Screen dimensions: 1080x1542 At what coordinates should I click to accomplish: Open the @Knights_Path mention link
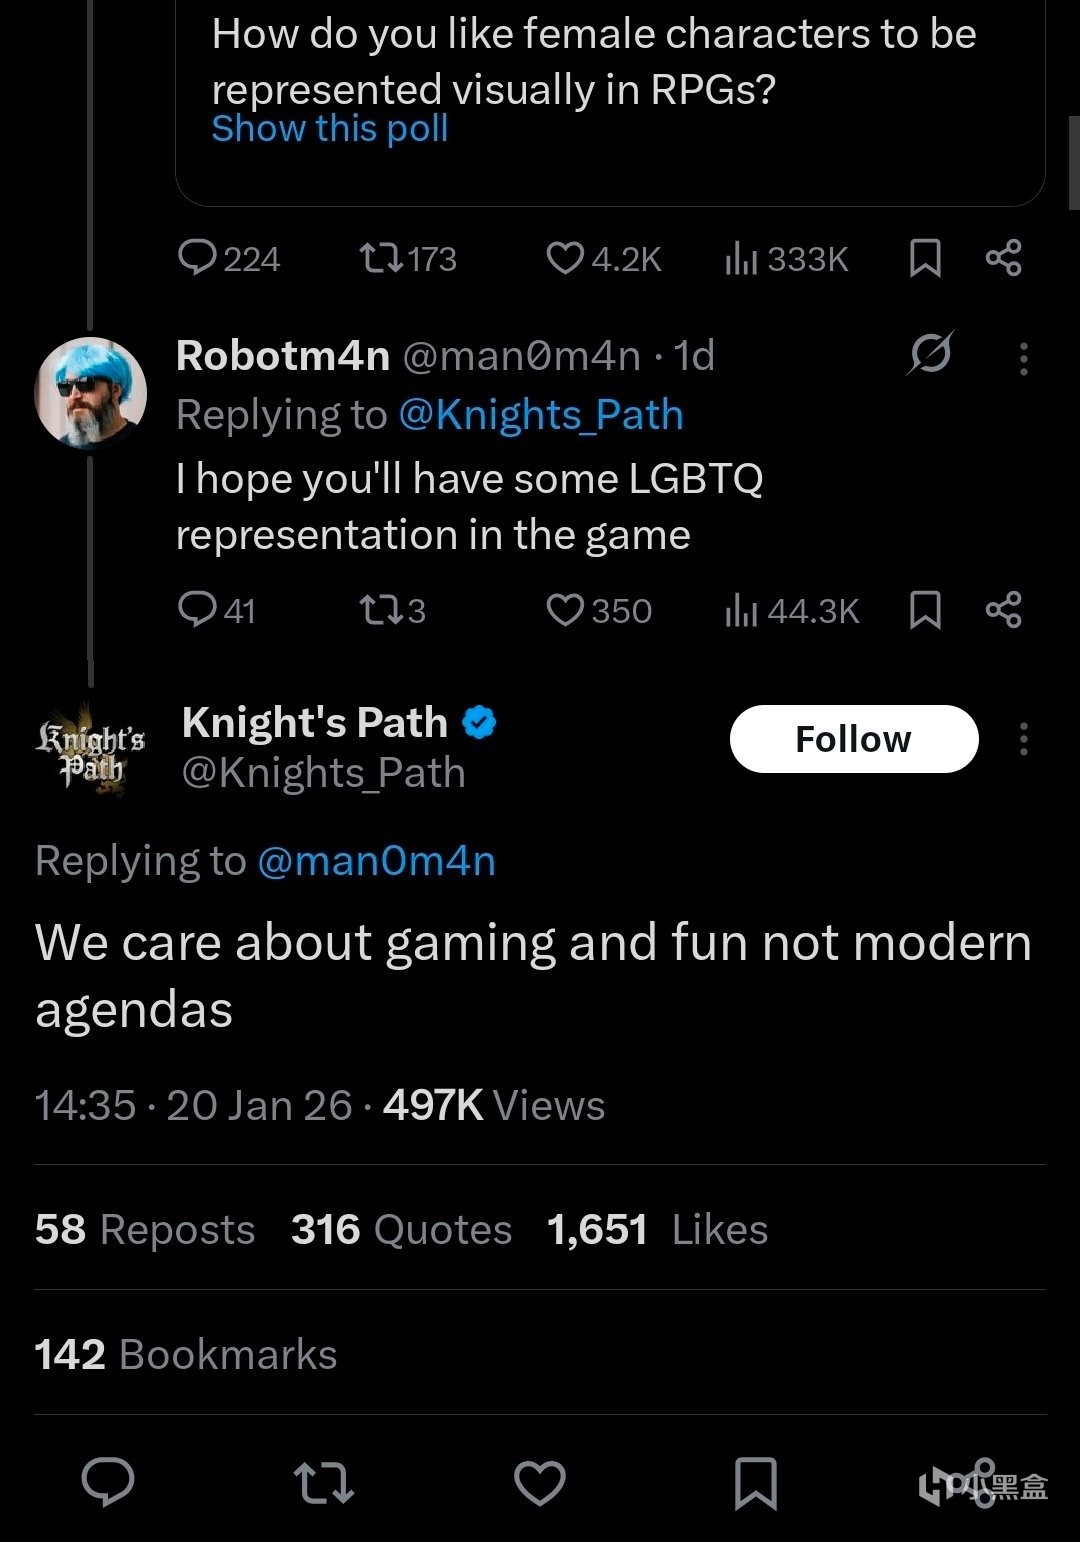(x=541, y=415)
